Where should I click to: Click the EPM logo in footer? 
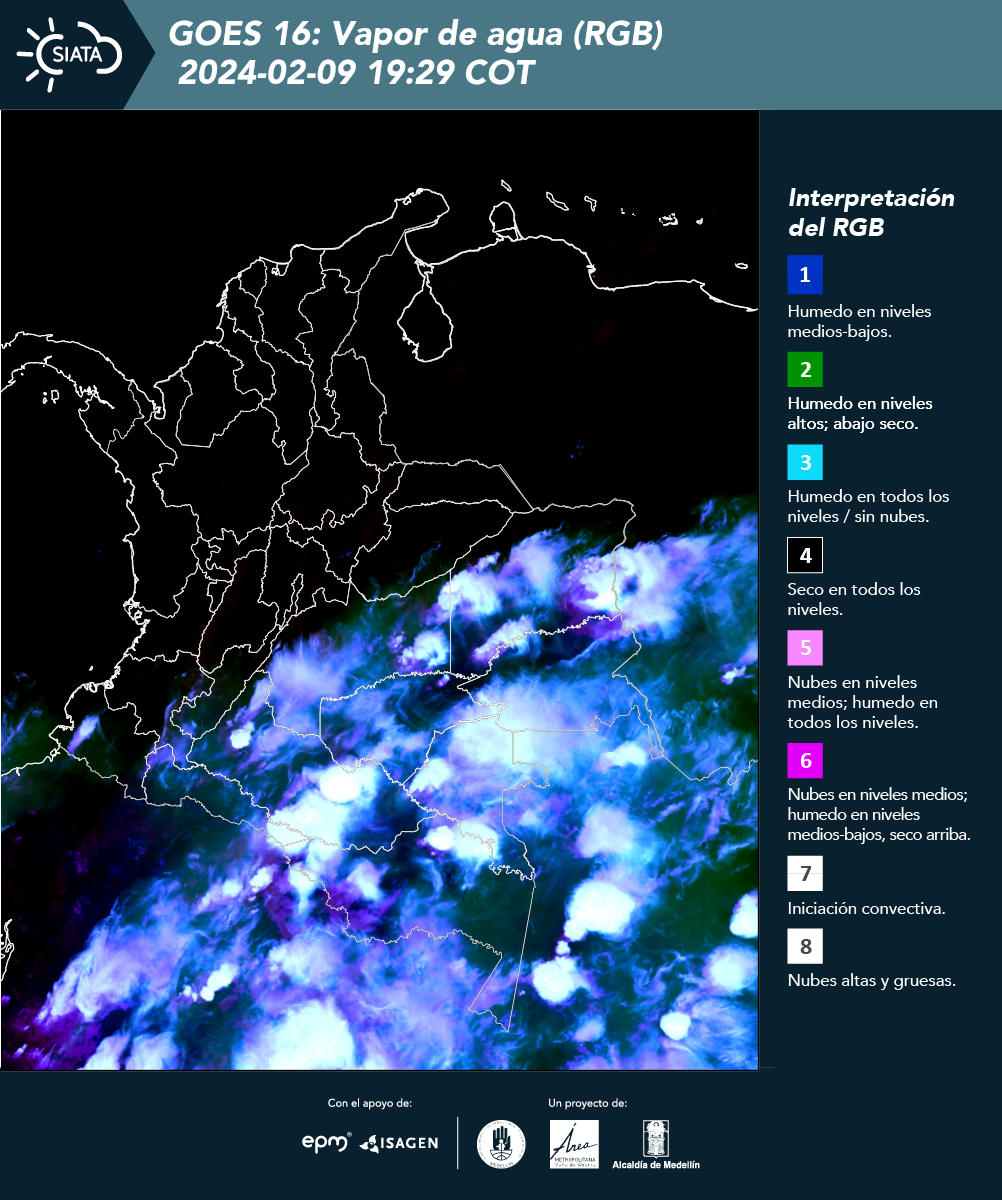tap(327, 1142)
